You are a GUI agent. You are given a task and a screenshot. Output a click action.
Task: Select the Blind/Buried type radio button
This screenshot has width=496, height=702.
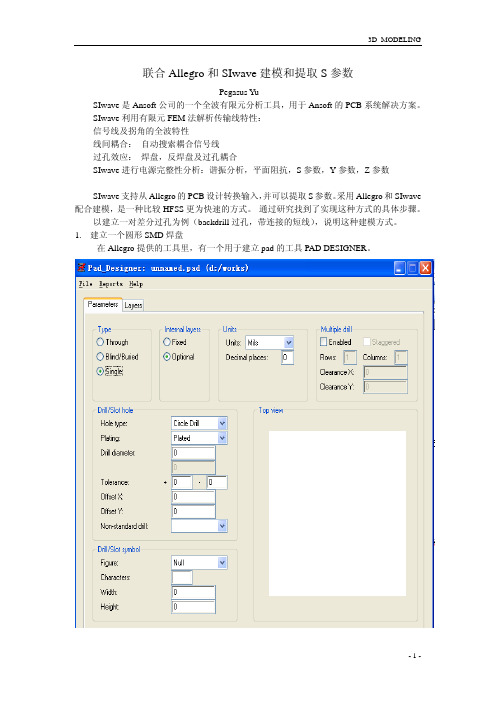100,357
